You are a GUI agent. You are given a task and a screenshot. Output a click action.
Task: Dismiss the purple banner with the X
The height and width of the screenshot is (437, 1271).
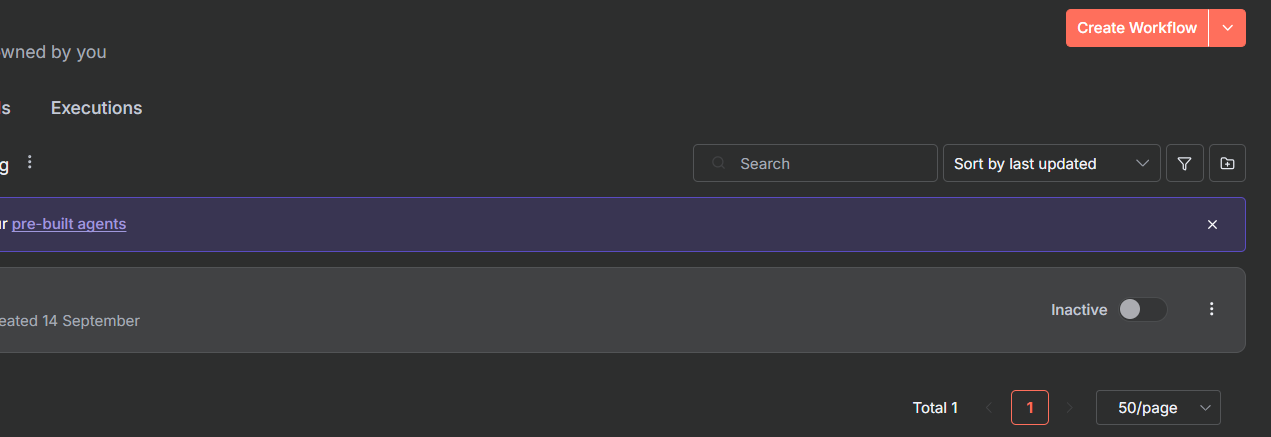(x=1212, y=224)
